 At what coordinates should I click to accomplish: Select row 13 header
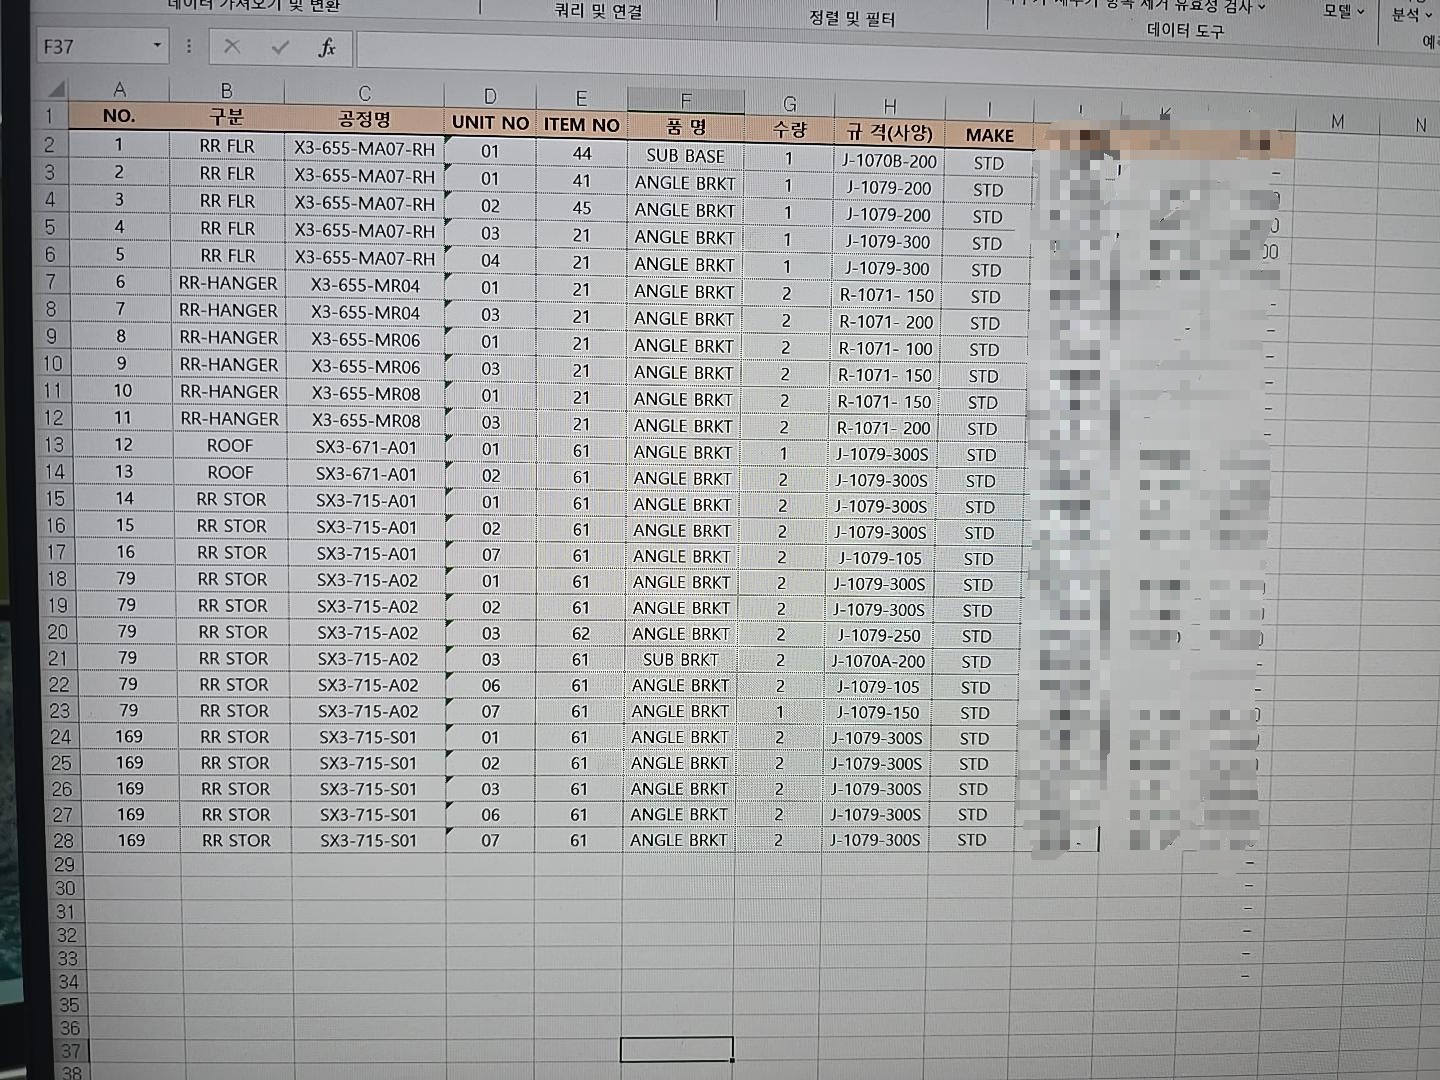53,444
